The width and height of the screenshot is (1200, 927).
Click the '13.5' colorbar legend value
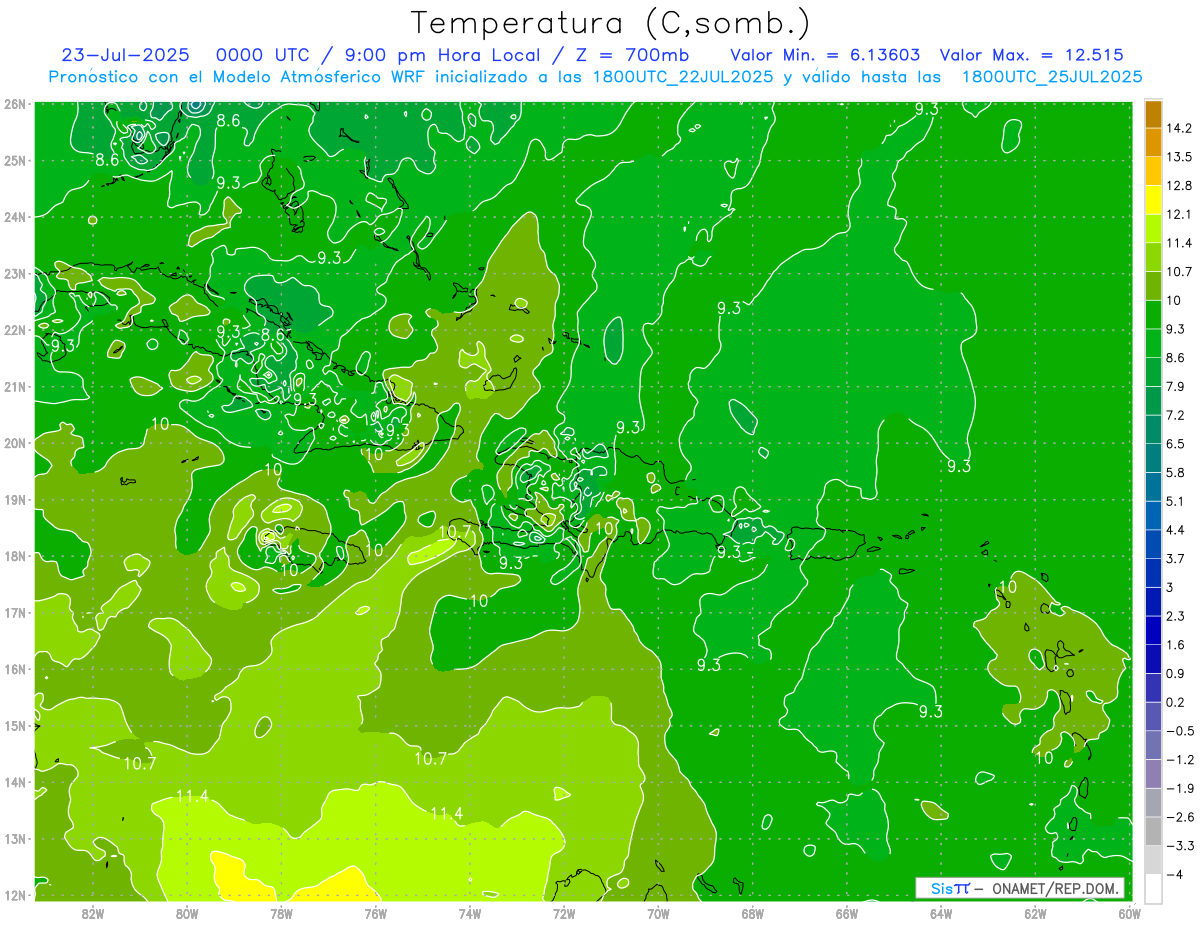tap(1178, 158)
